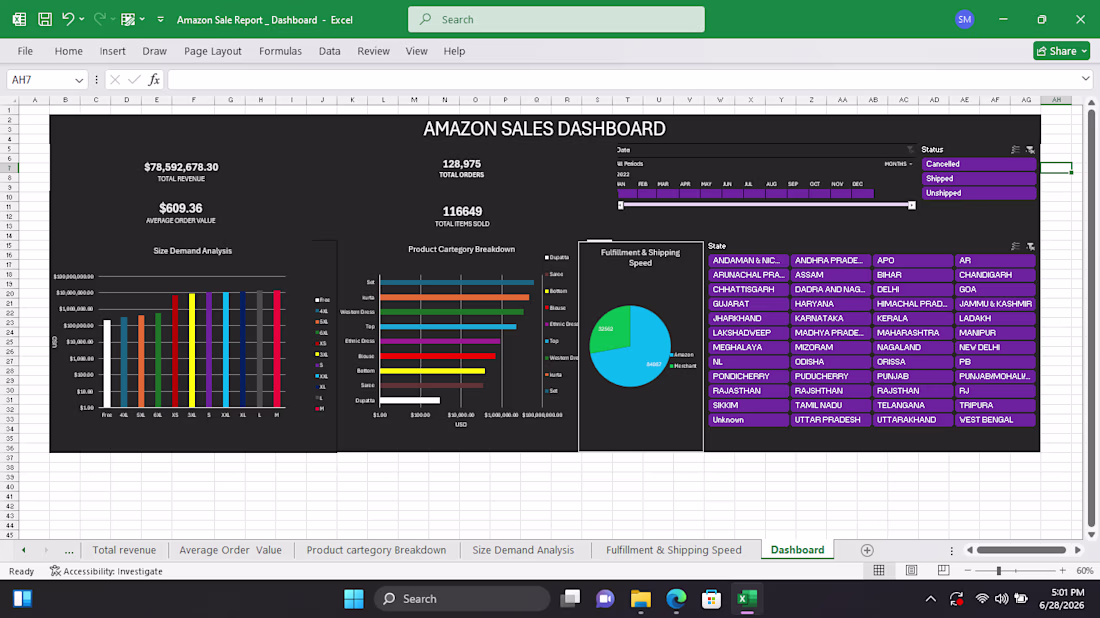This screenshot has height=618, width=1100.
Task: Open the Review ribbon tab
Action: point(373,51)
